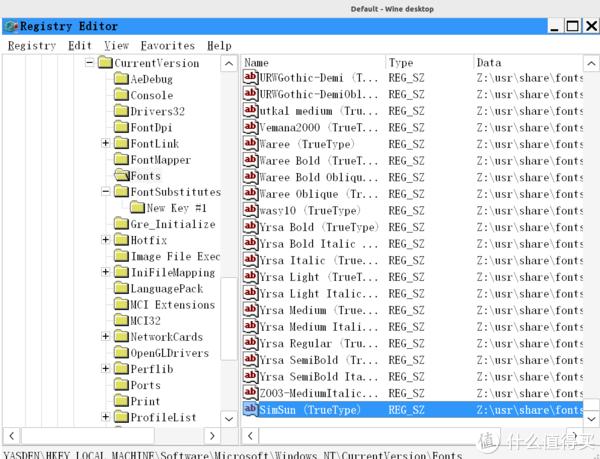The image size is (600, 459).
Task: Click tree pane scroll-left arrow
Action: [x=12, y=435]
